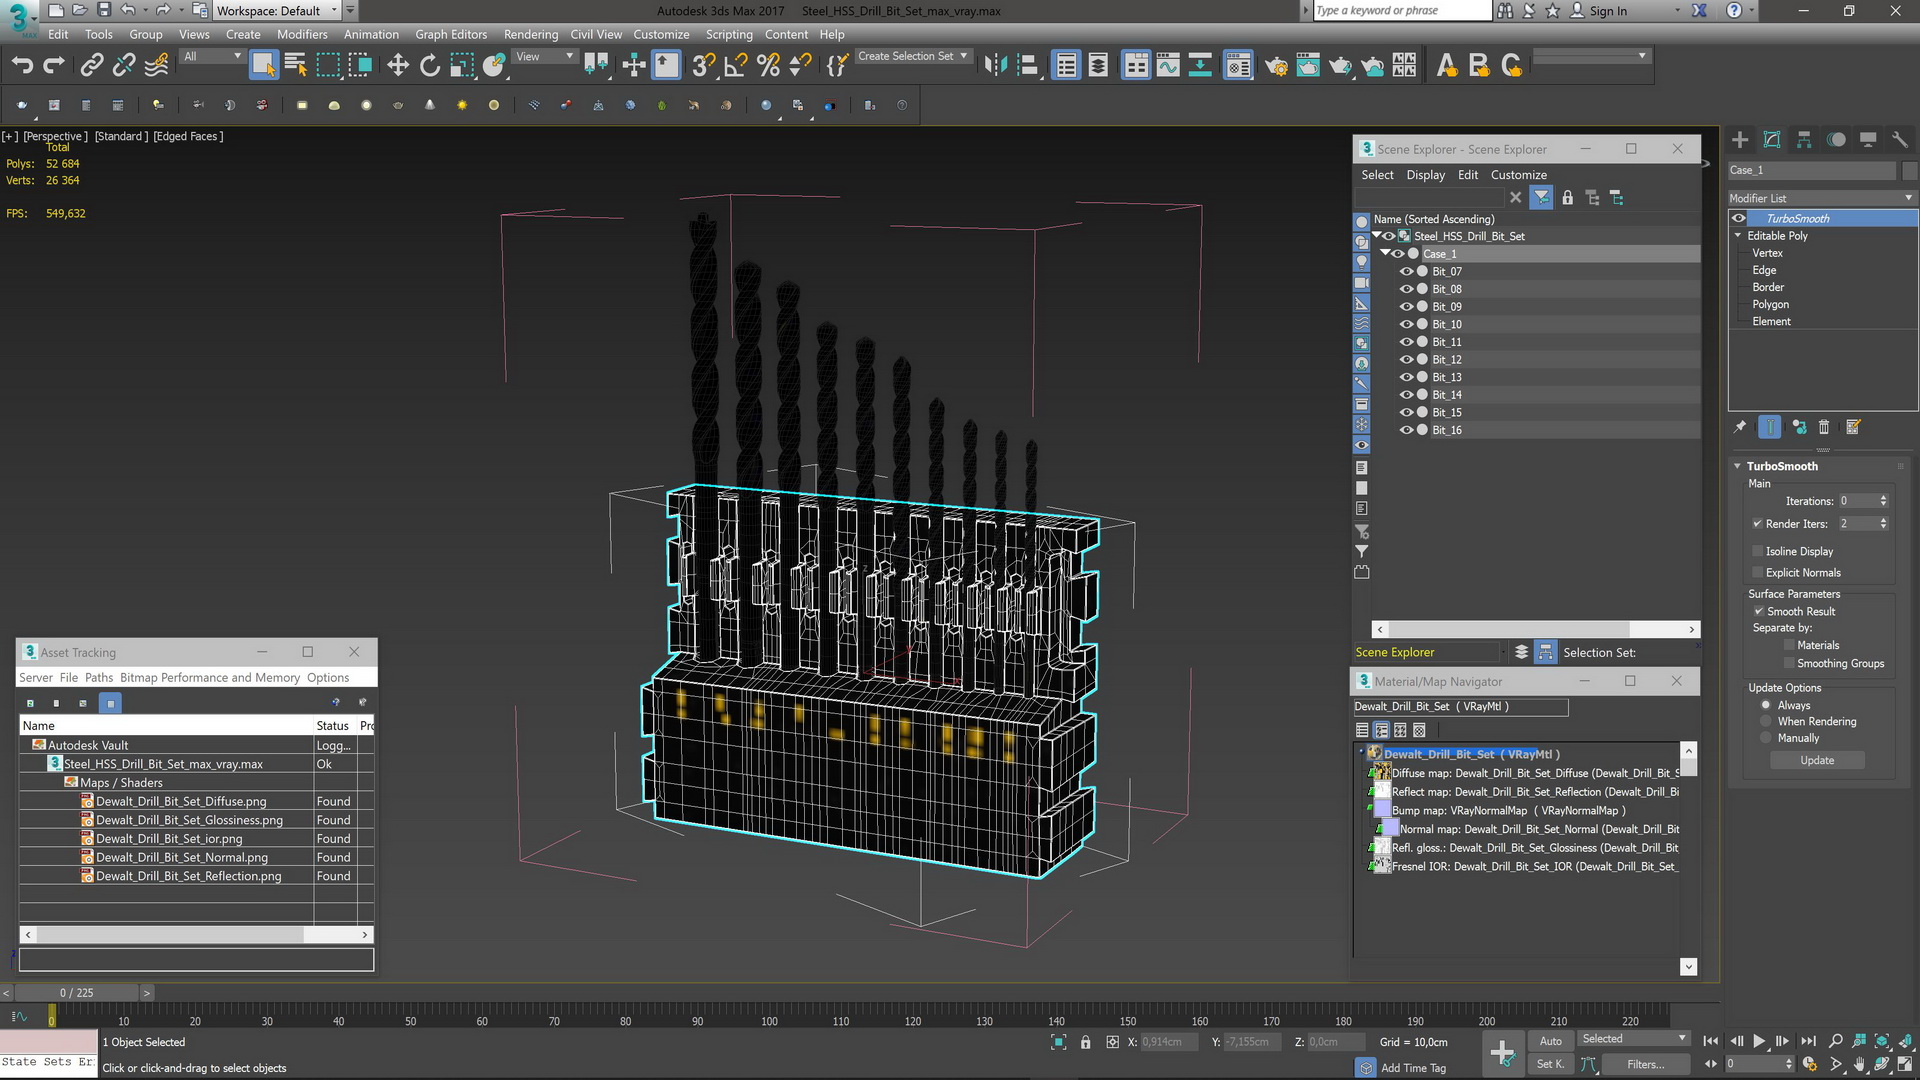Click the Select and Rotate tool

(429, 65)
